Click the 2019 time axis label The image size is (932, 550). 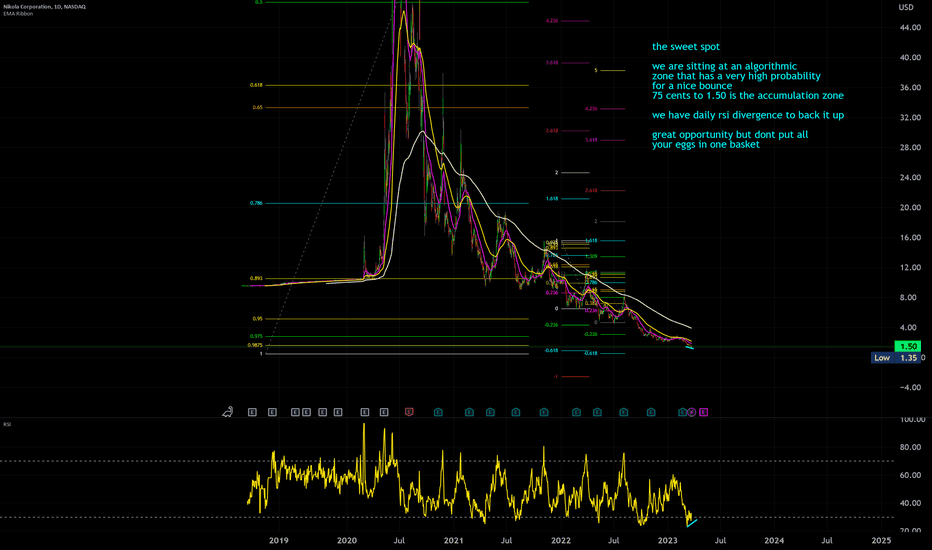(x=278, y=540)
